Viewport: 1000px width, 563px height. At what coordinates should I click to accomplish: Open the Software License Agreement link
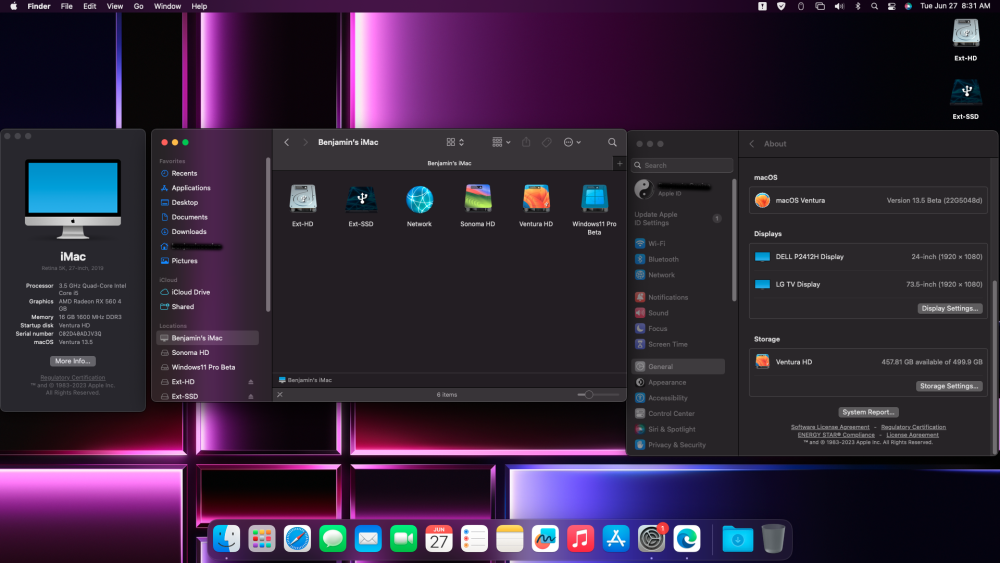[x=830, y=427]
